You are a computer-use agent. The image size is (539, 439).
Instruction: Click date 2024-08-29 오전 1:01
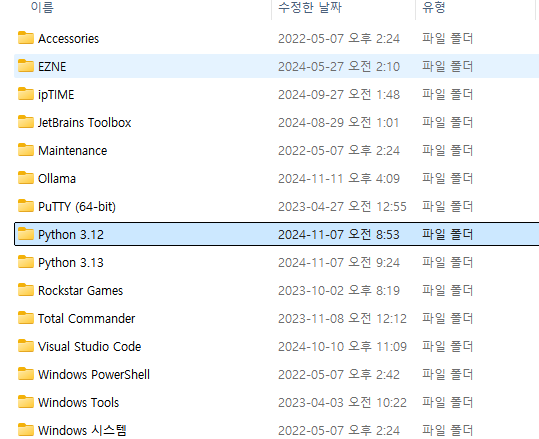(339, 122)
